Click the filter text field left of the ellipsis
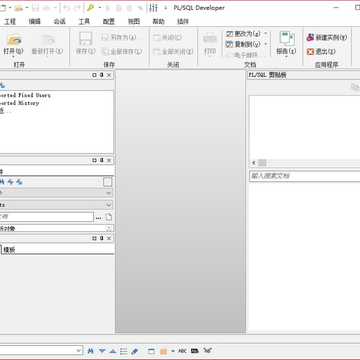 (47, 217)
